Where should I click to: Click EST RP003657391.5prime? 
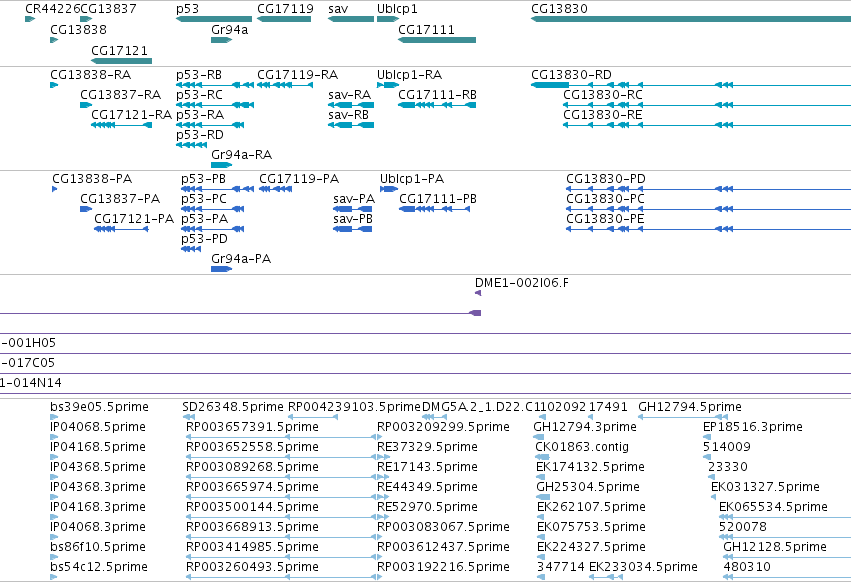[x=252, y=427]
